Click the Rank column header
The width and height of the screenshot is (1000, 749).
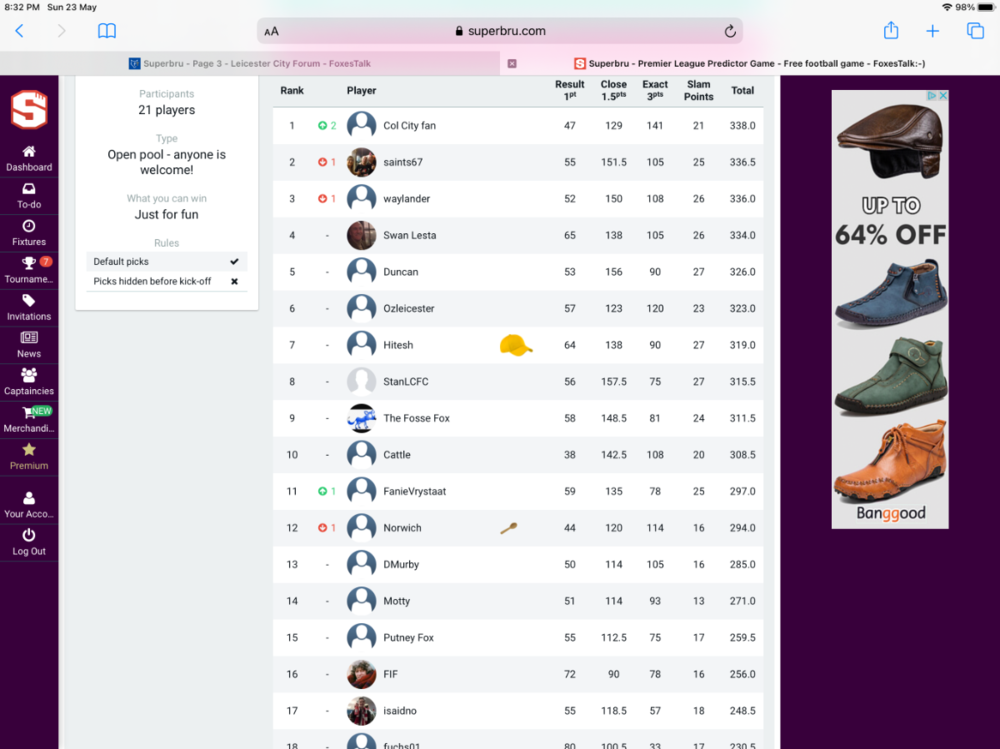291,91
